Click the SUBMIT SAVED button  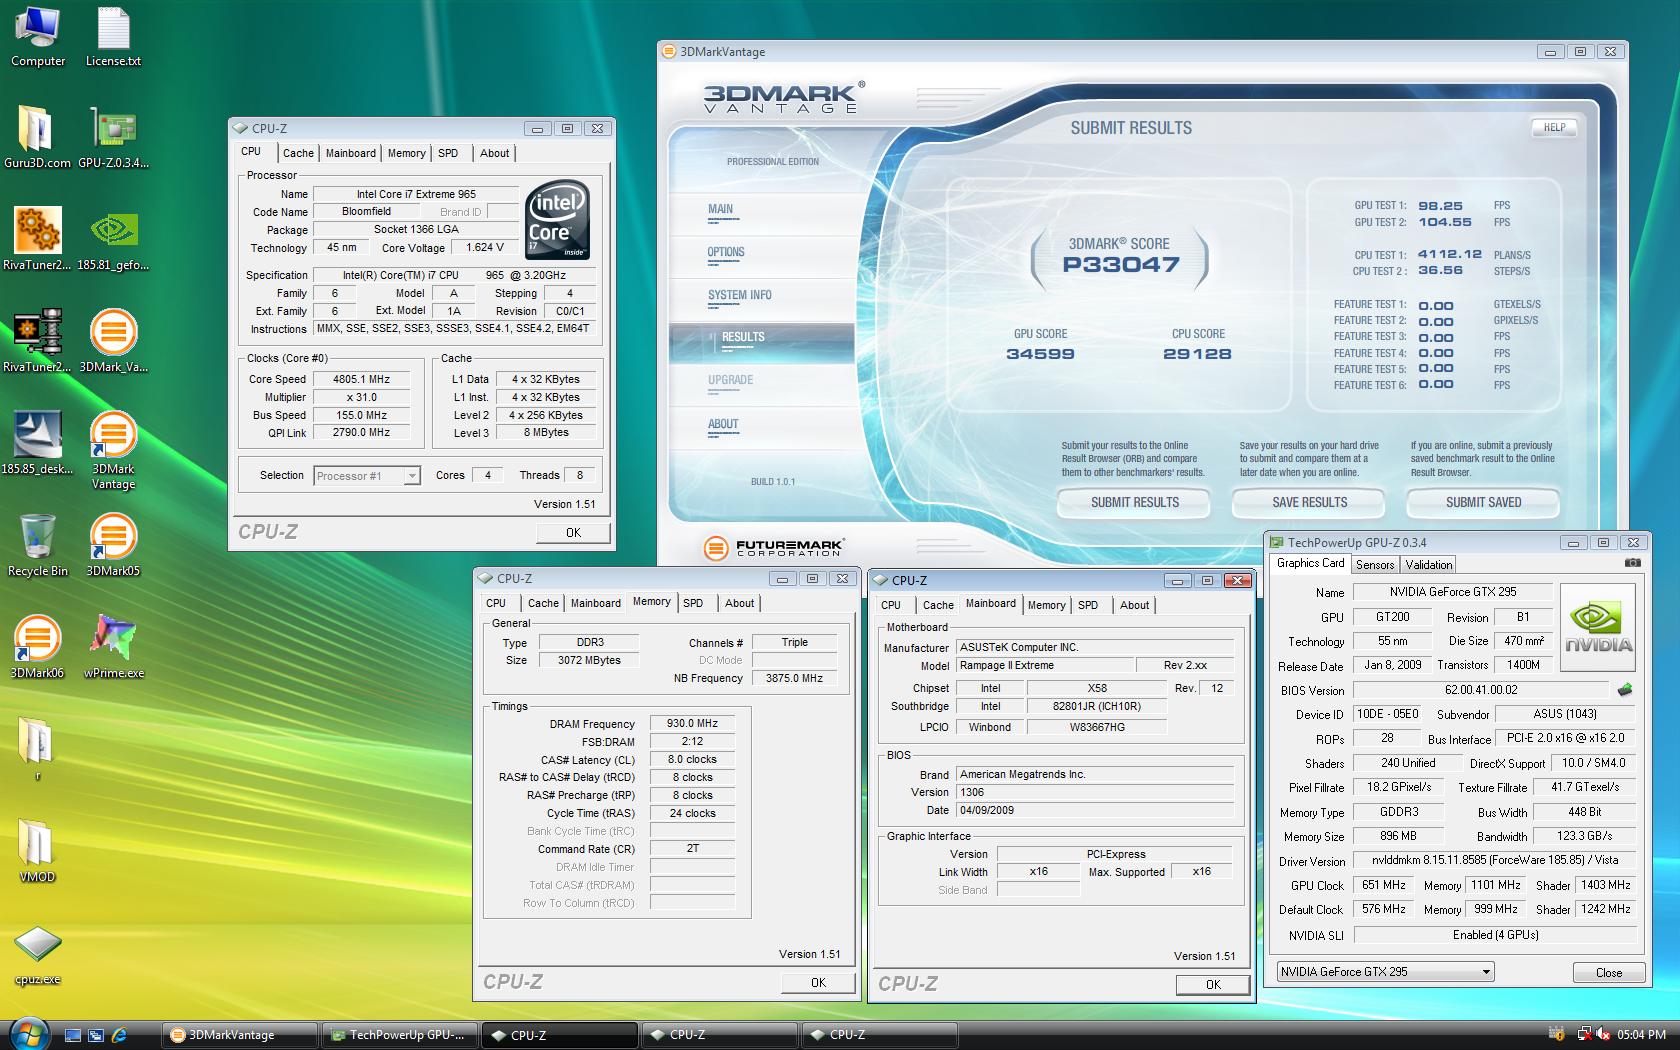1483,502
